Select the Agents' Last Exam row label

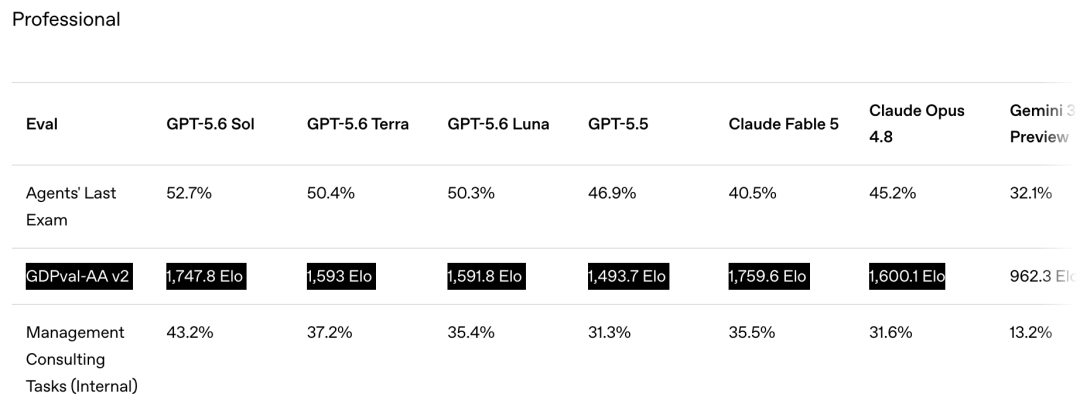(71, 207)
